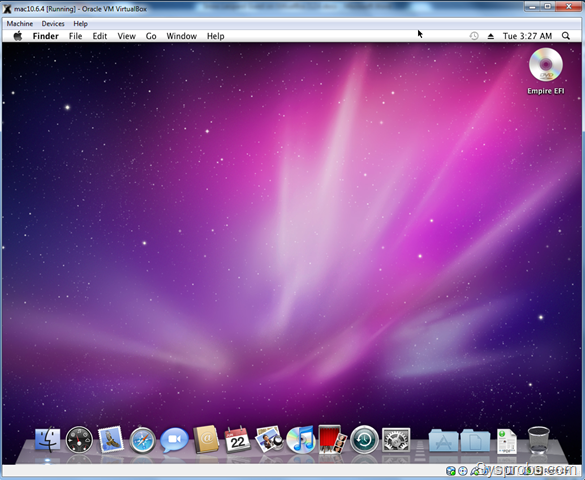The image size is (585, 480).
Task: Open System Preferences gear icon
Action: click(x=396, y=440)
